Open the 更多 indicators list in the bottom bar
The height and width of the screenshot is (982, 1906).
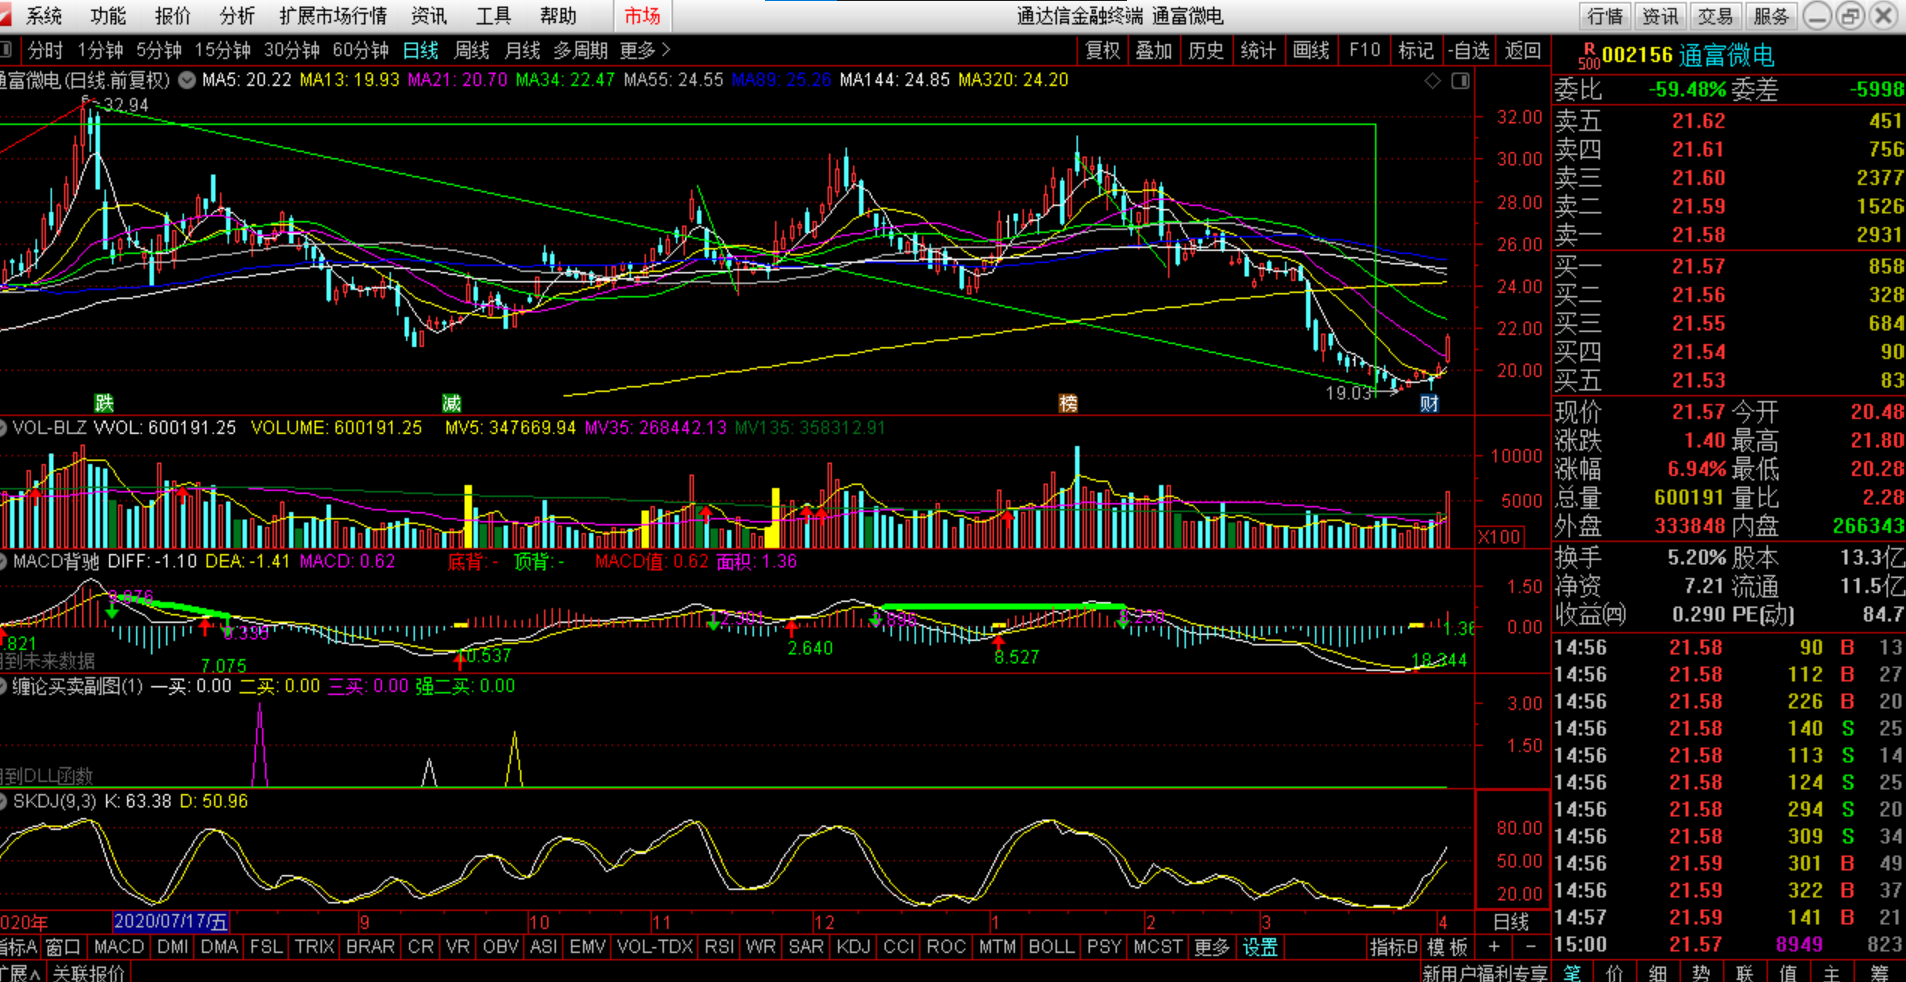click(1211, 946)
